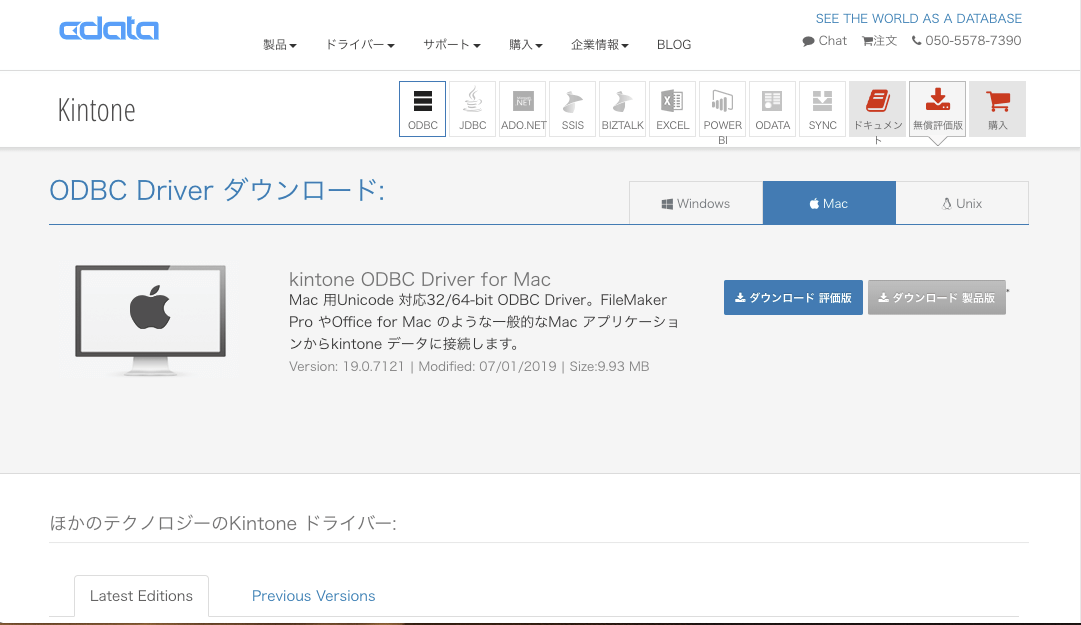Click the SEE THE WORLD AS A DATABASE tagline
Image resolution: width=1081 pixels, height=625 pixels.
(918, 19)
